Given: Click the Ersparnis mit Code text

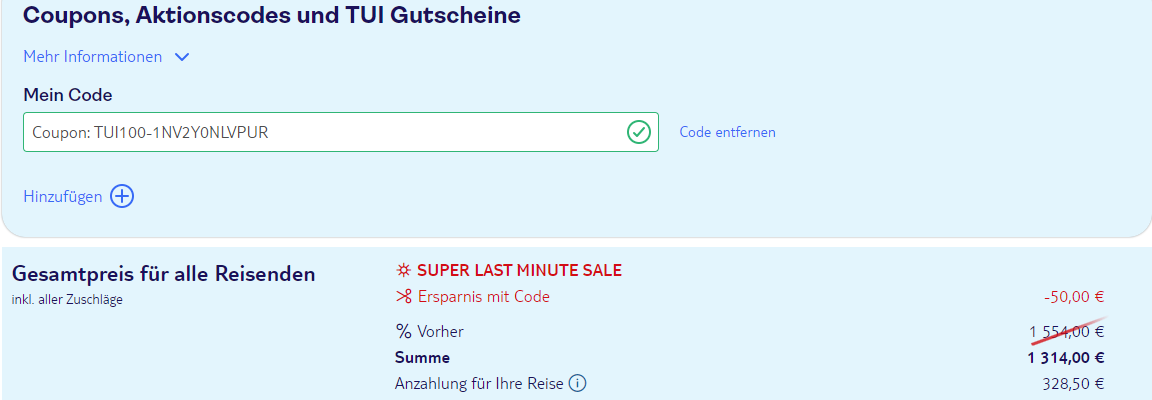Looking at the screenshot, I should (483, 297).
